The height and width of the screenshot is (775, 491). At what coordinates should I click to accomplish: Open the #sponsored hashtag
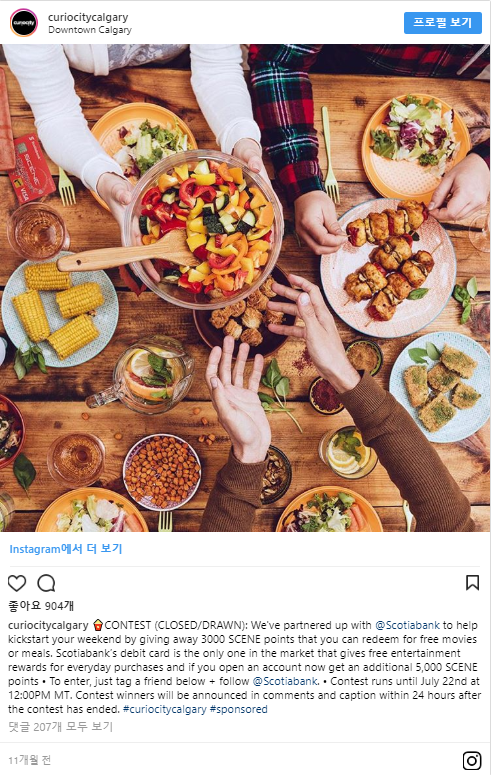pos(239,709)
